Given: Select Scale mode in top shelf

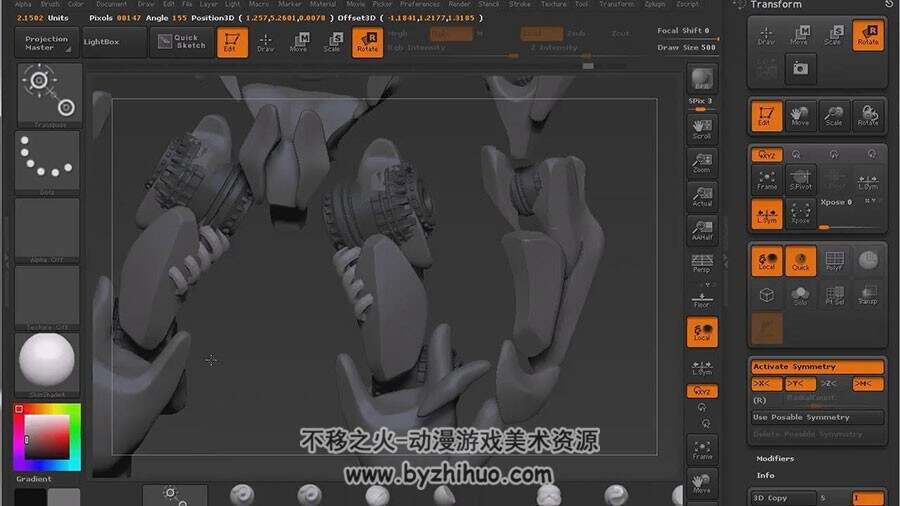Looking at the screenshot, I should point(332,42).
